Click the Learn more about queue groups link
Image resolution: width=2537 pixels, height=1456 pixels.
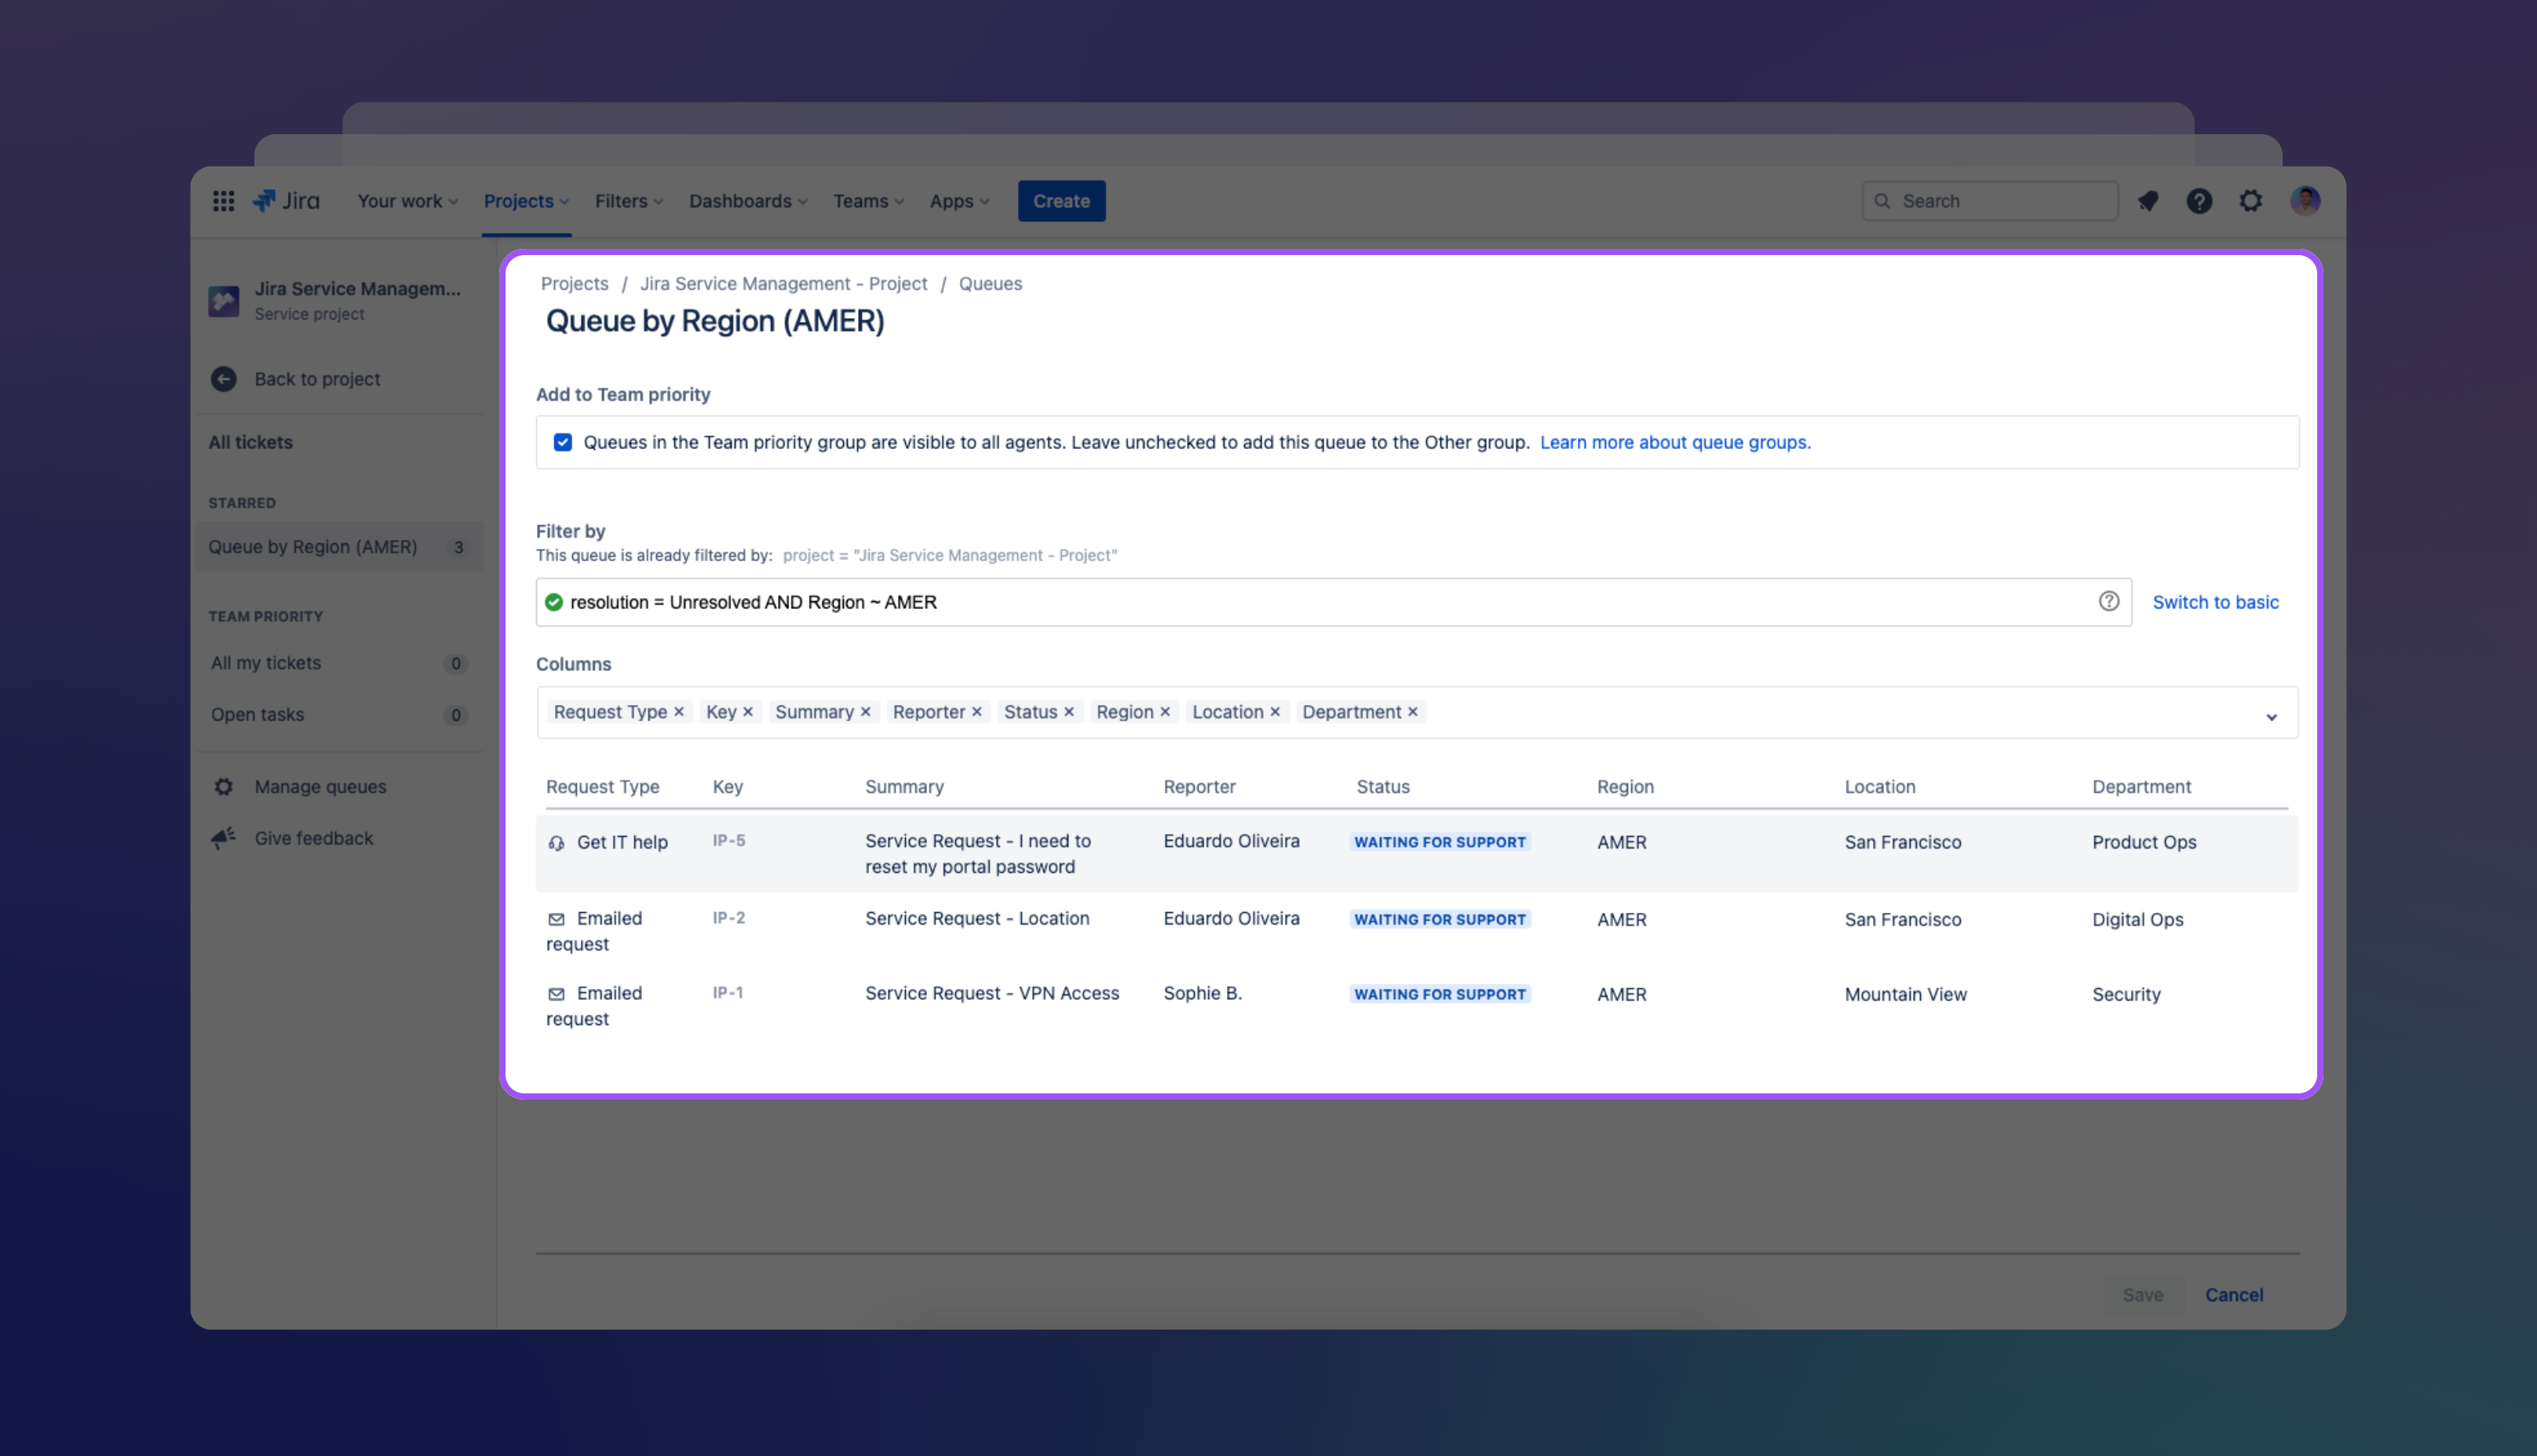1675,442
